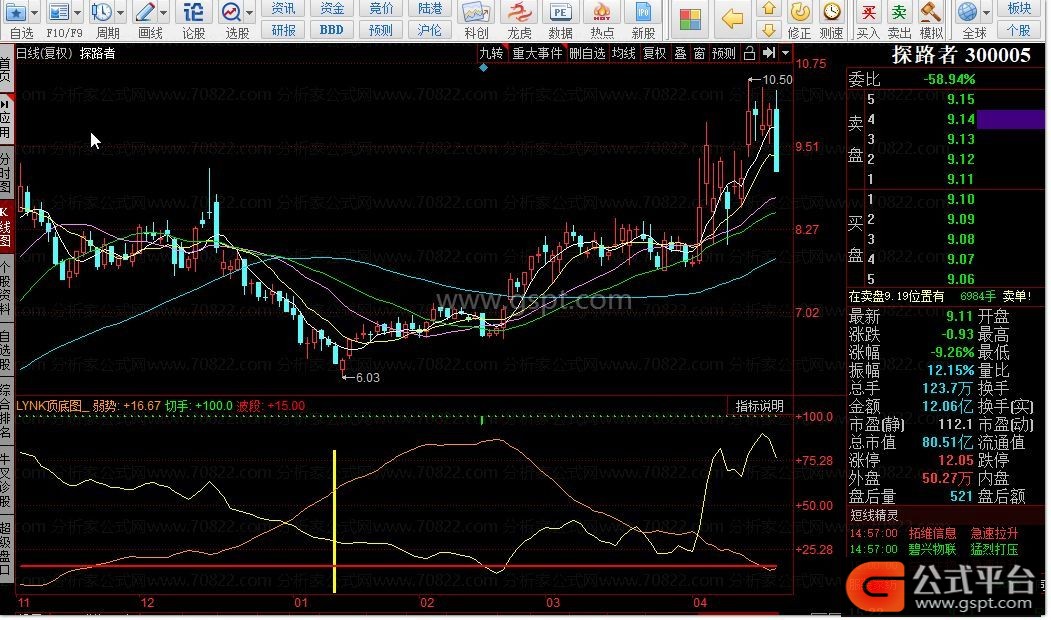Click the yellow vertical marker in indicator panel
The height and width of the screenshot is (620, 1051).
click(334, 520)
